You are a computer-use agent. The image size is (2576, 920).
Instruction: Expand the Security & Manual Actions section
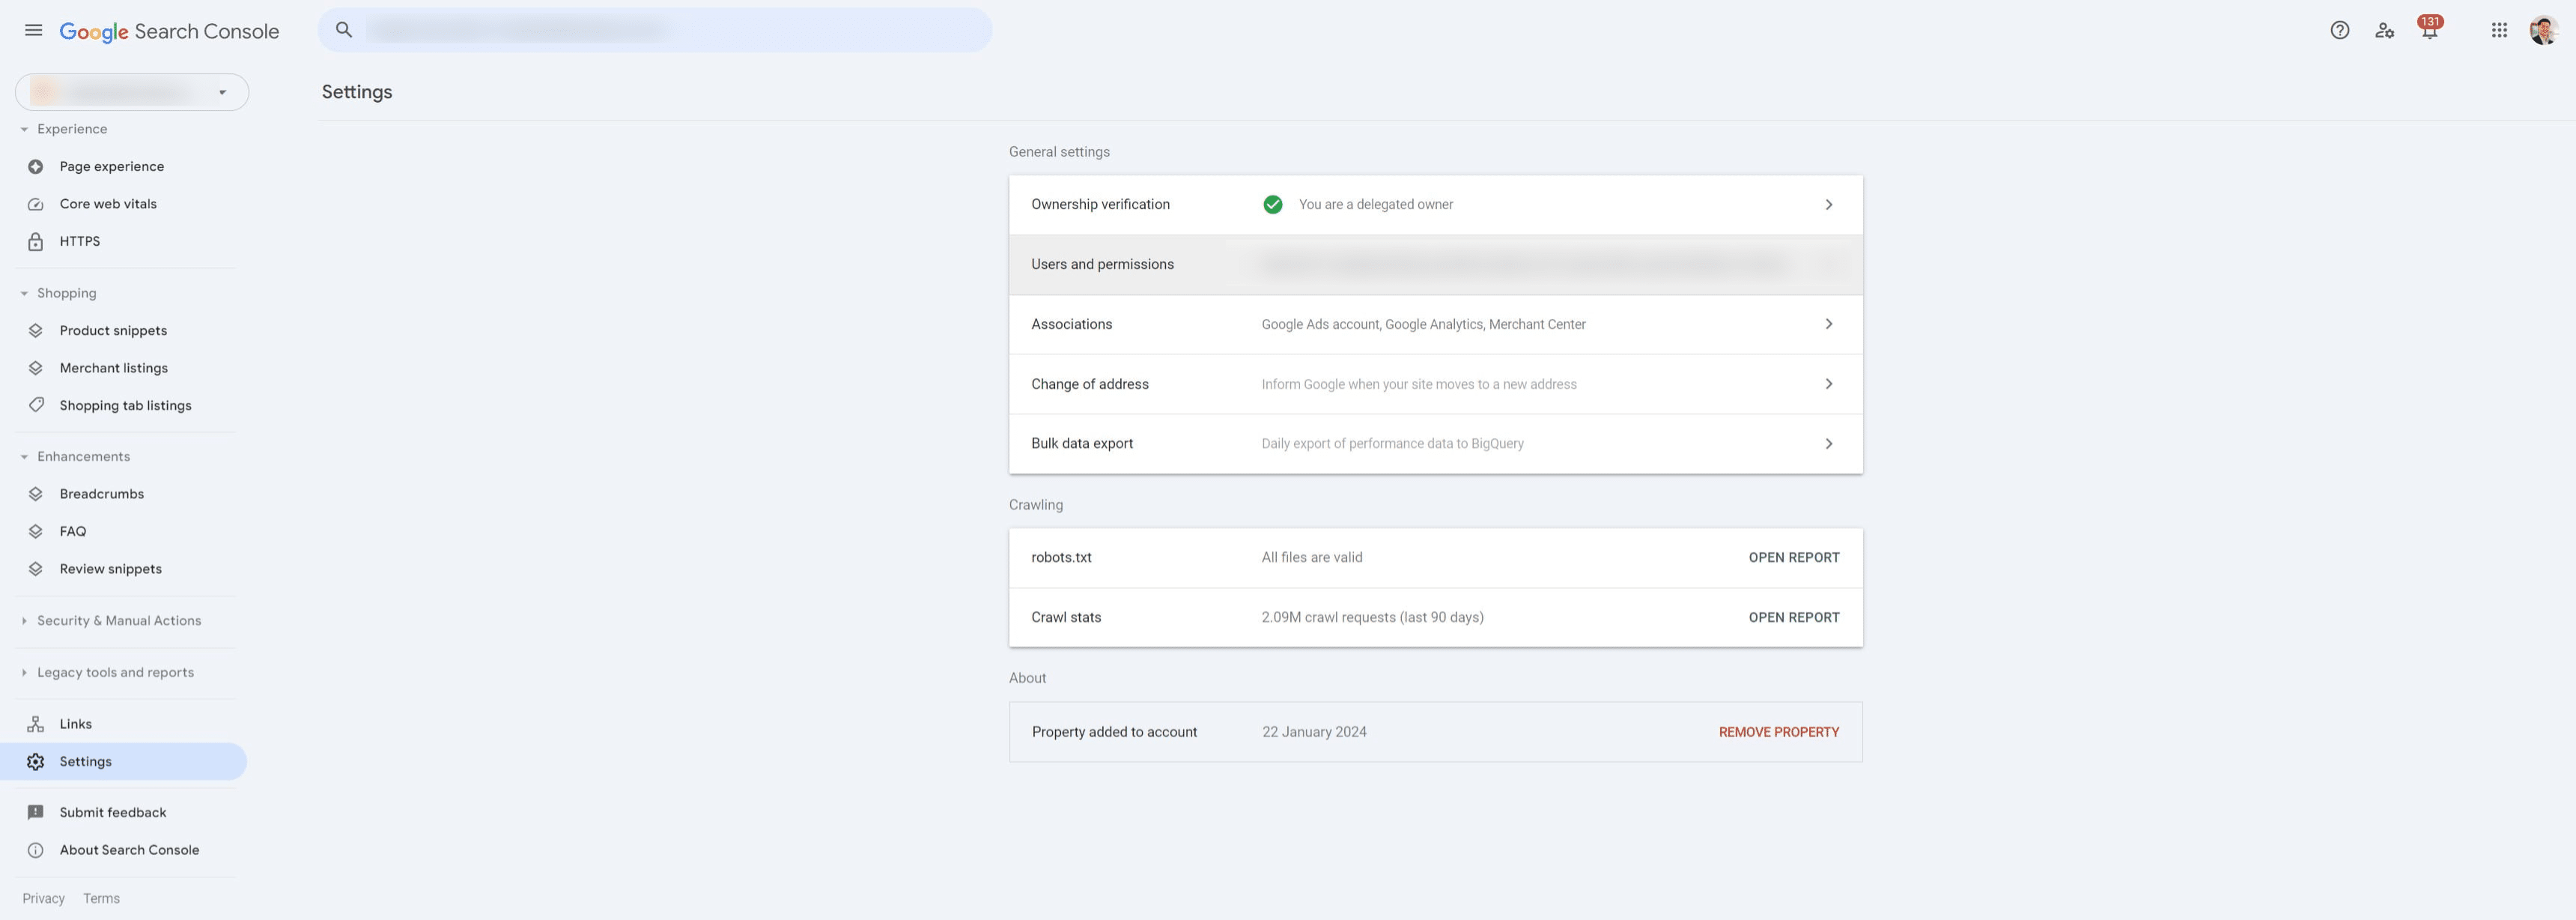(x=119, y=620)
